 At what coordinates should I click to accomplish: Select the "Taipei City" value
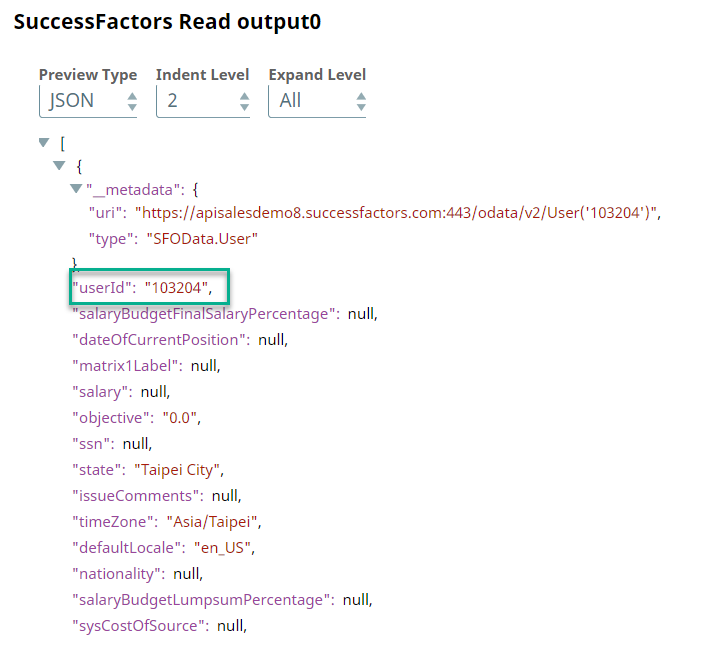(x=177, y=470)
